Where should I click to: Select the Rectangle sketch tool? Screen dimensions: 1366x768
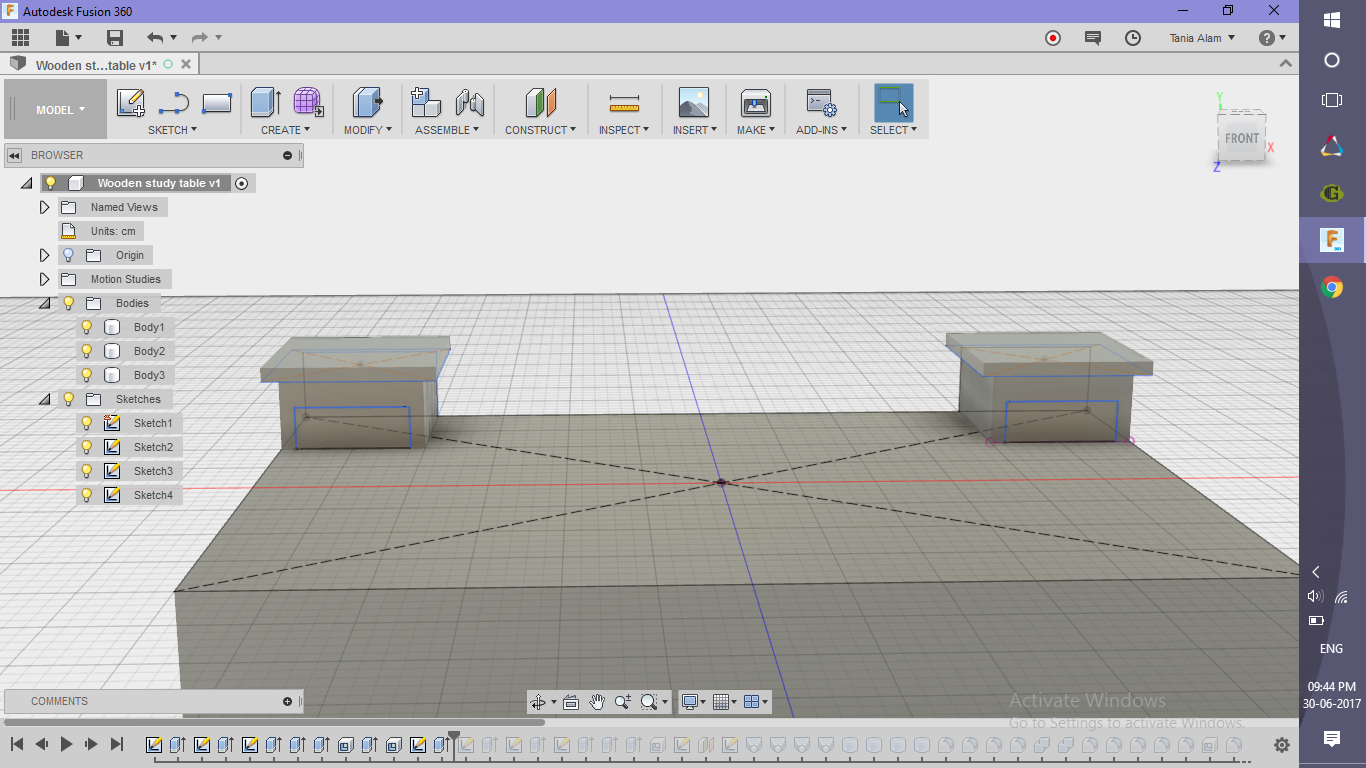point(217,103)
